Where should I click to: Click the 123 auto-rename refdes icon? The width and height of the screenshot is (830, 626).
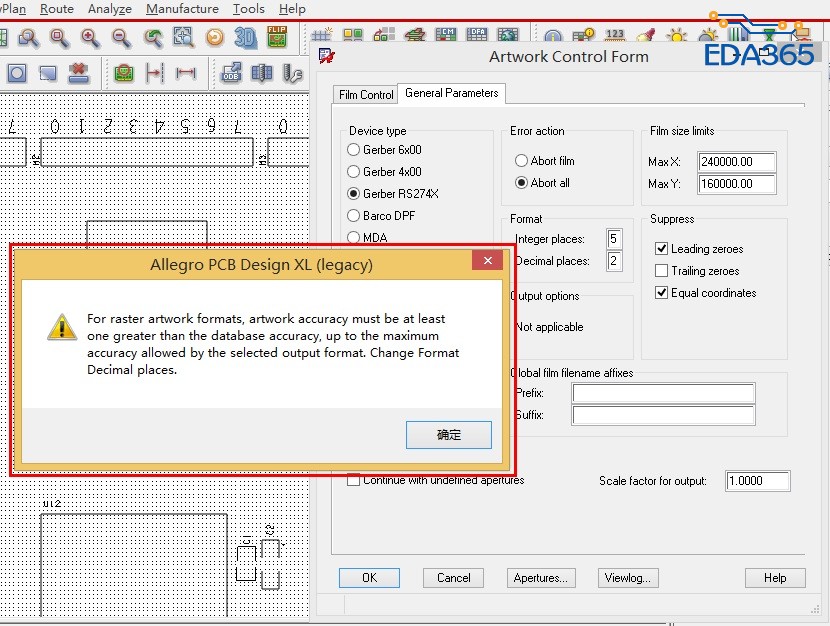pyautogui.click(x=615, y=35)
